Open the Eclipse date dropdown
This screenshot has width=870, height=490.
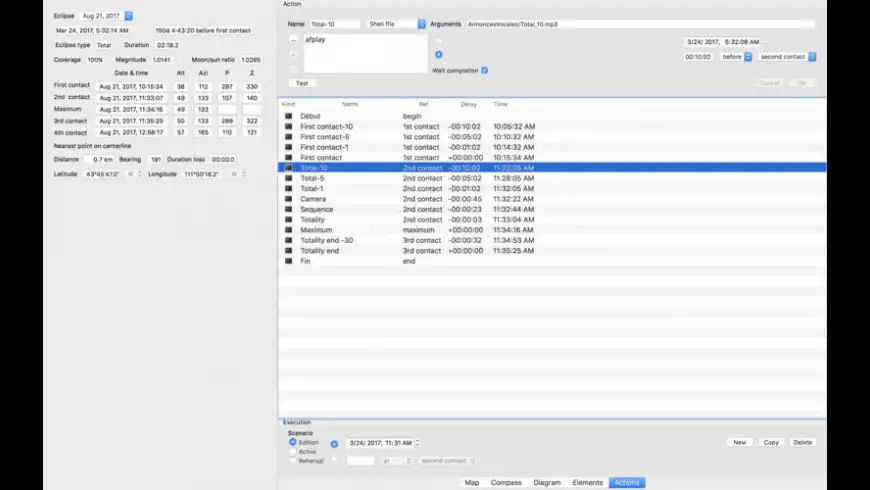(x=128, y=16)
